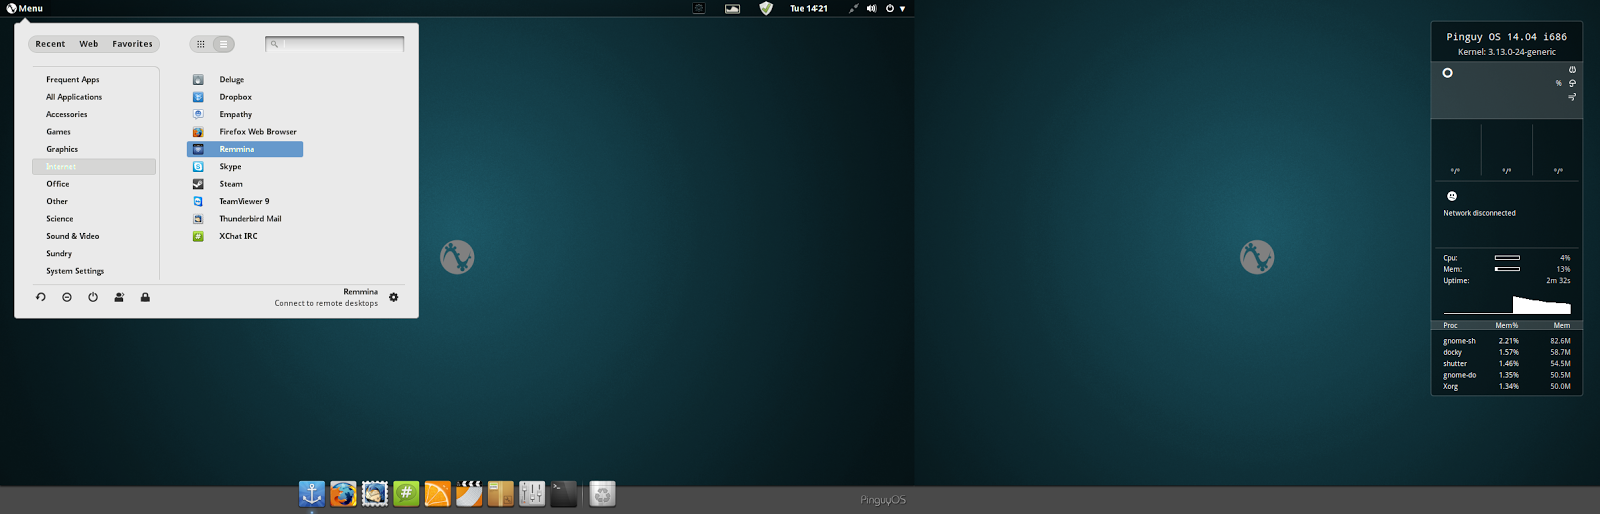Click the suspend icon in menu footer

tap(67, 297)
